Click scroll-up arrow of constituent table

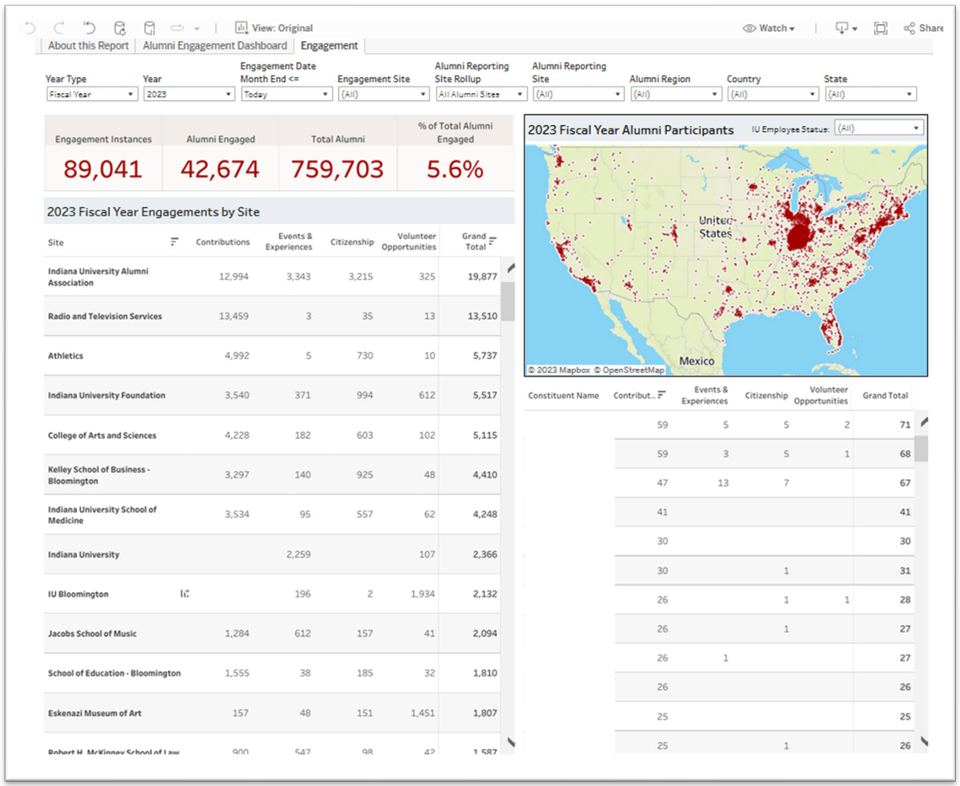tap(924, 422)
